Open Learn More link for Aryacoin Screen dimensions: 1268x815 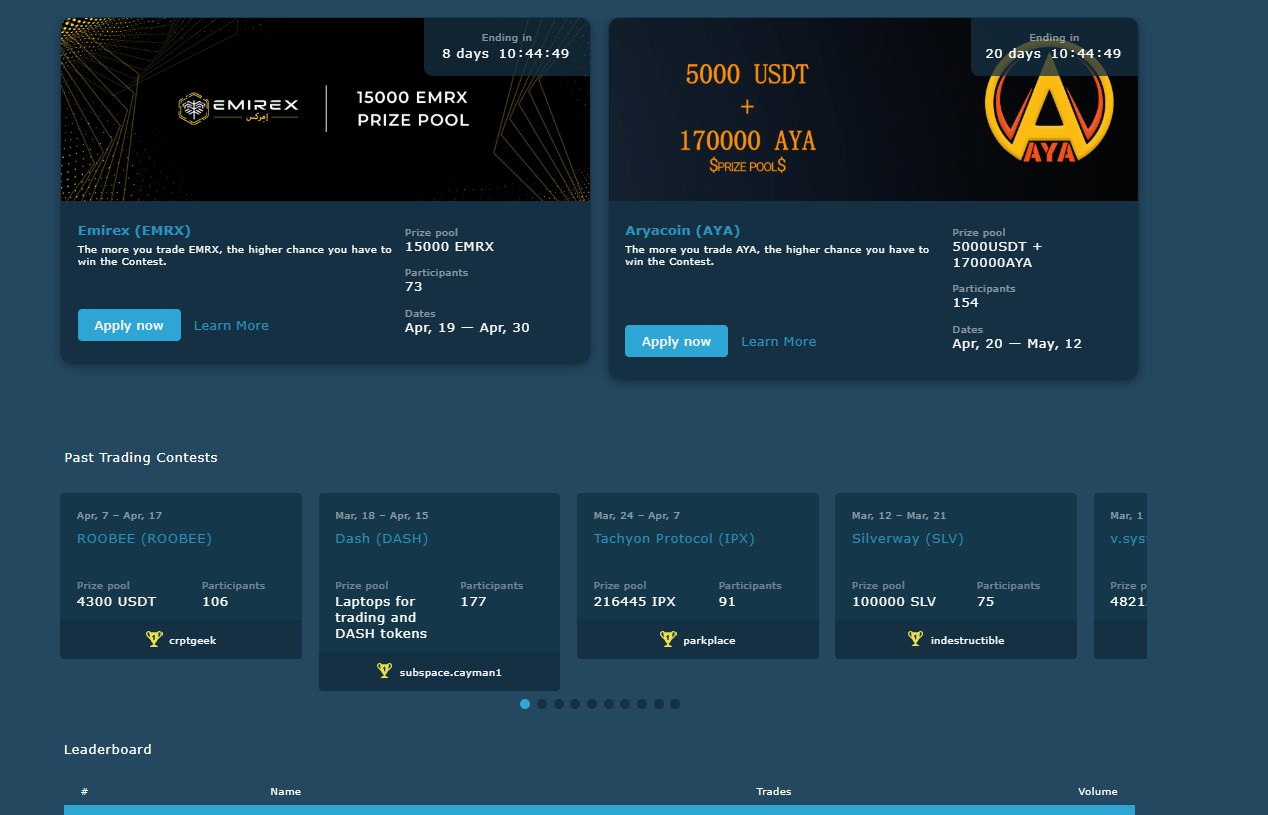[x=778, y=341]
